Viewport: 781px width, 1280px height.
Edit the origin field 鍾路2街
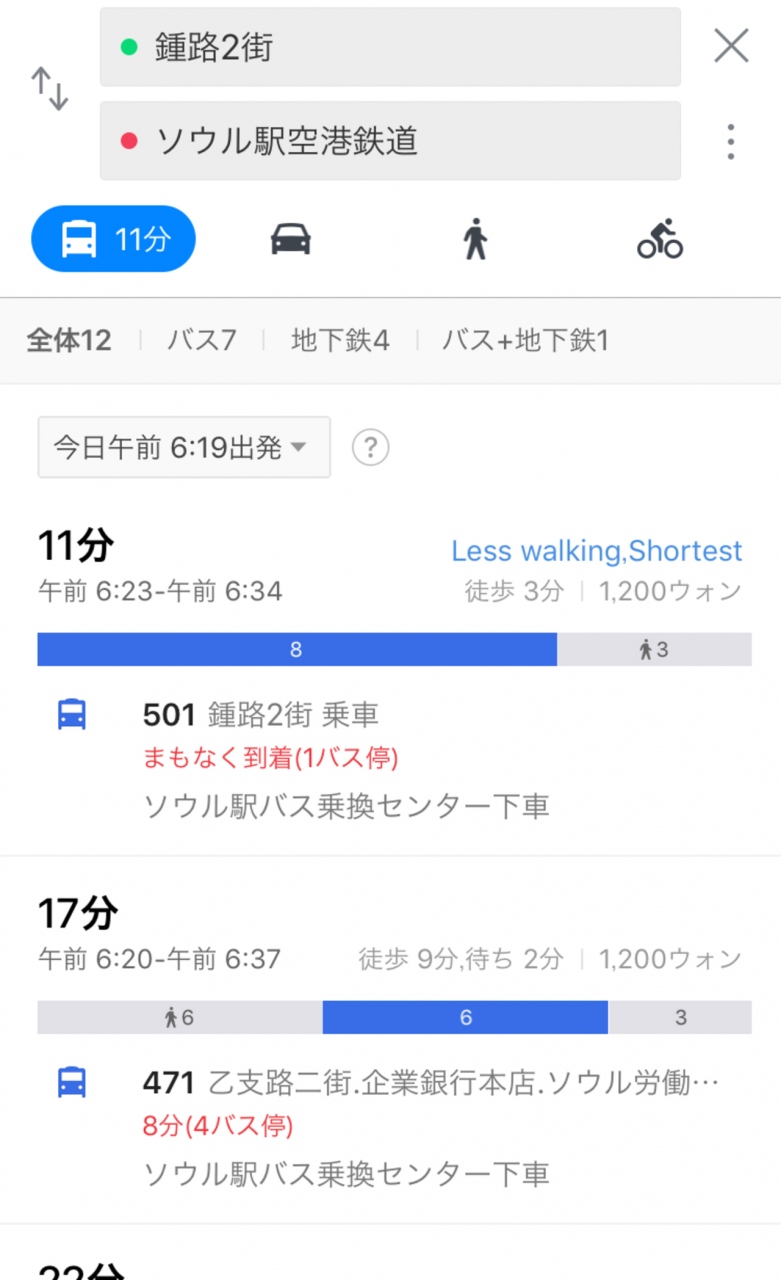pos(390,47)
